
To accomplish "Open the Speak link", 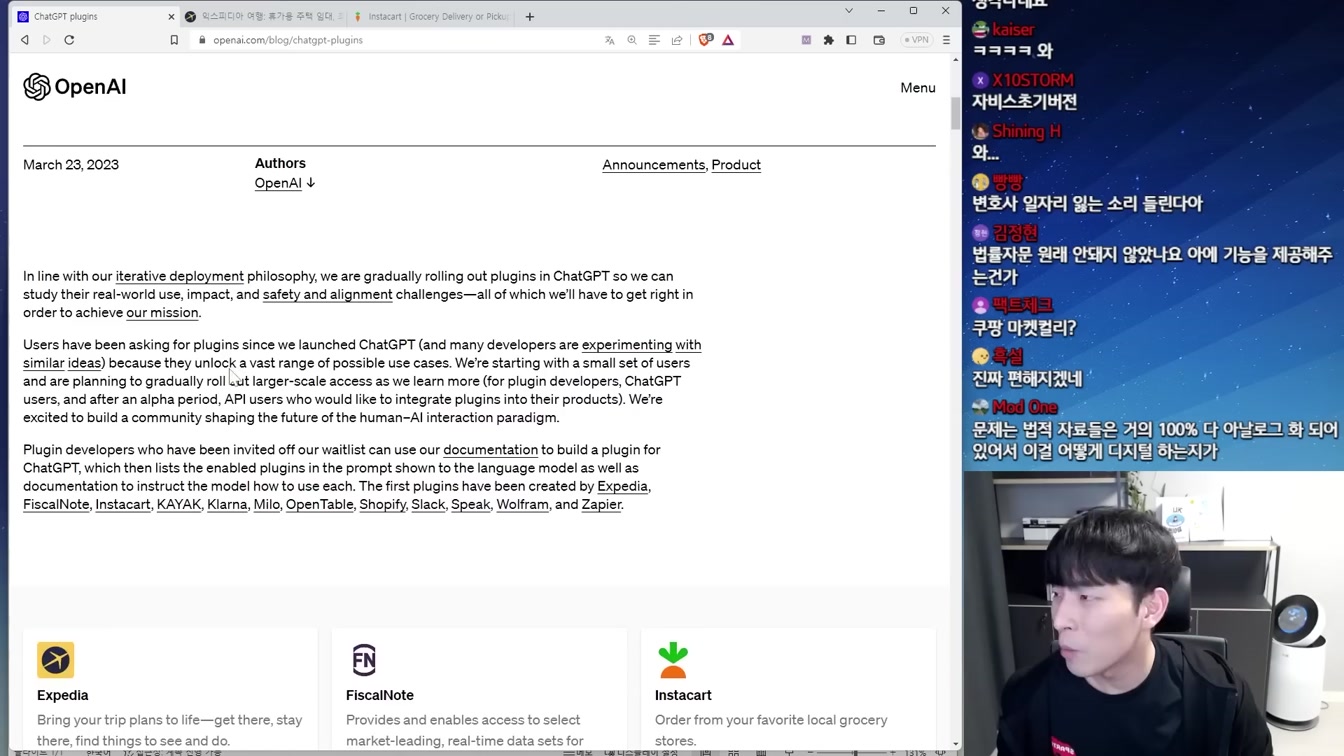I will pyautogui.click(x=470, y=504).
